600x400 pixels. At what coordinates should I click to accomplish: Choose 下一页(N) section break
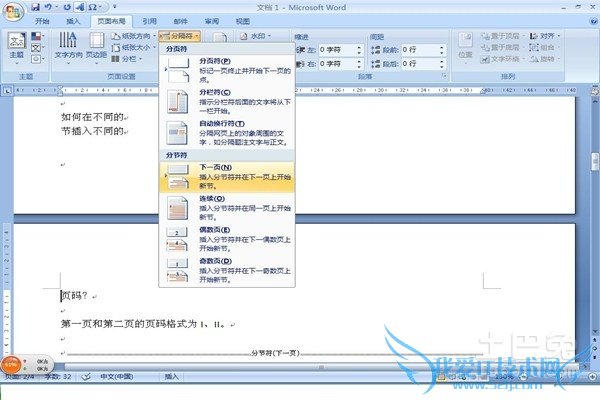click(x=227, y=176)
